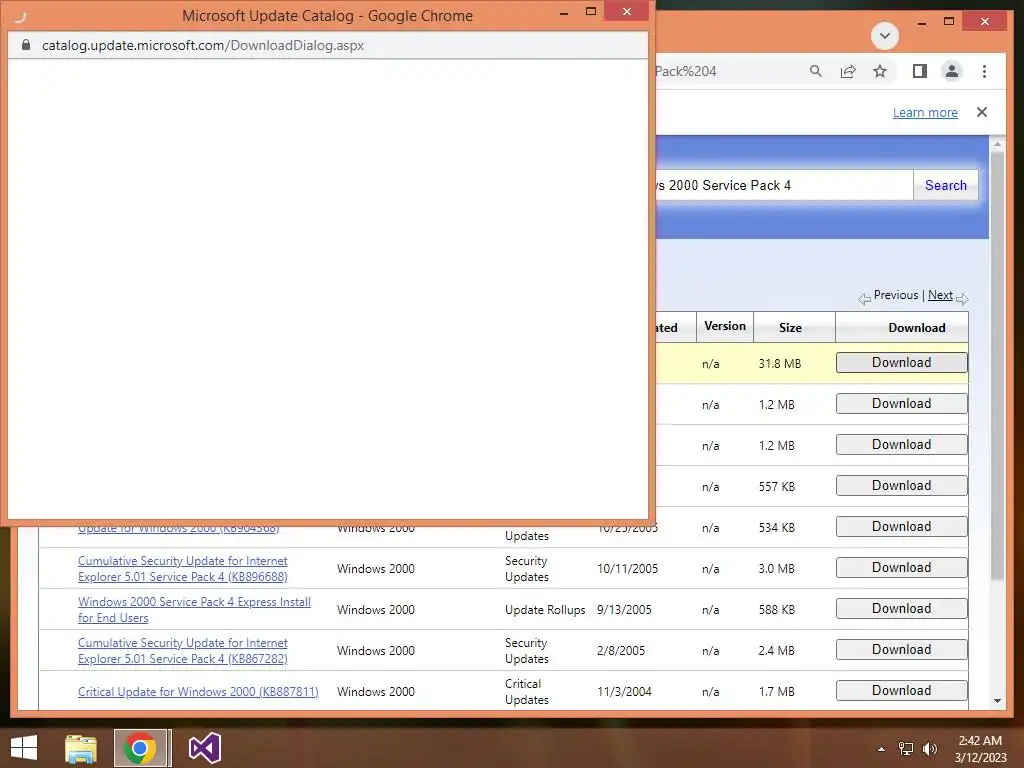Open the Learn more link
Screen dimensions: 1024x768
pos(925,112)
